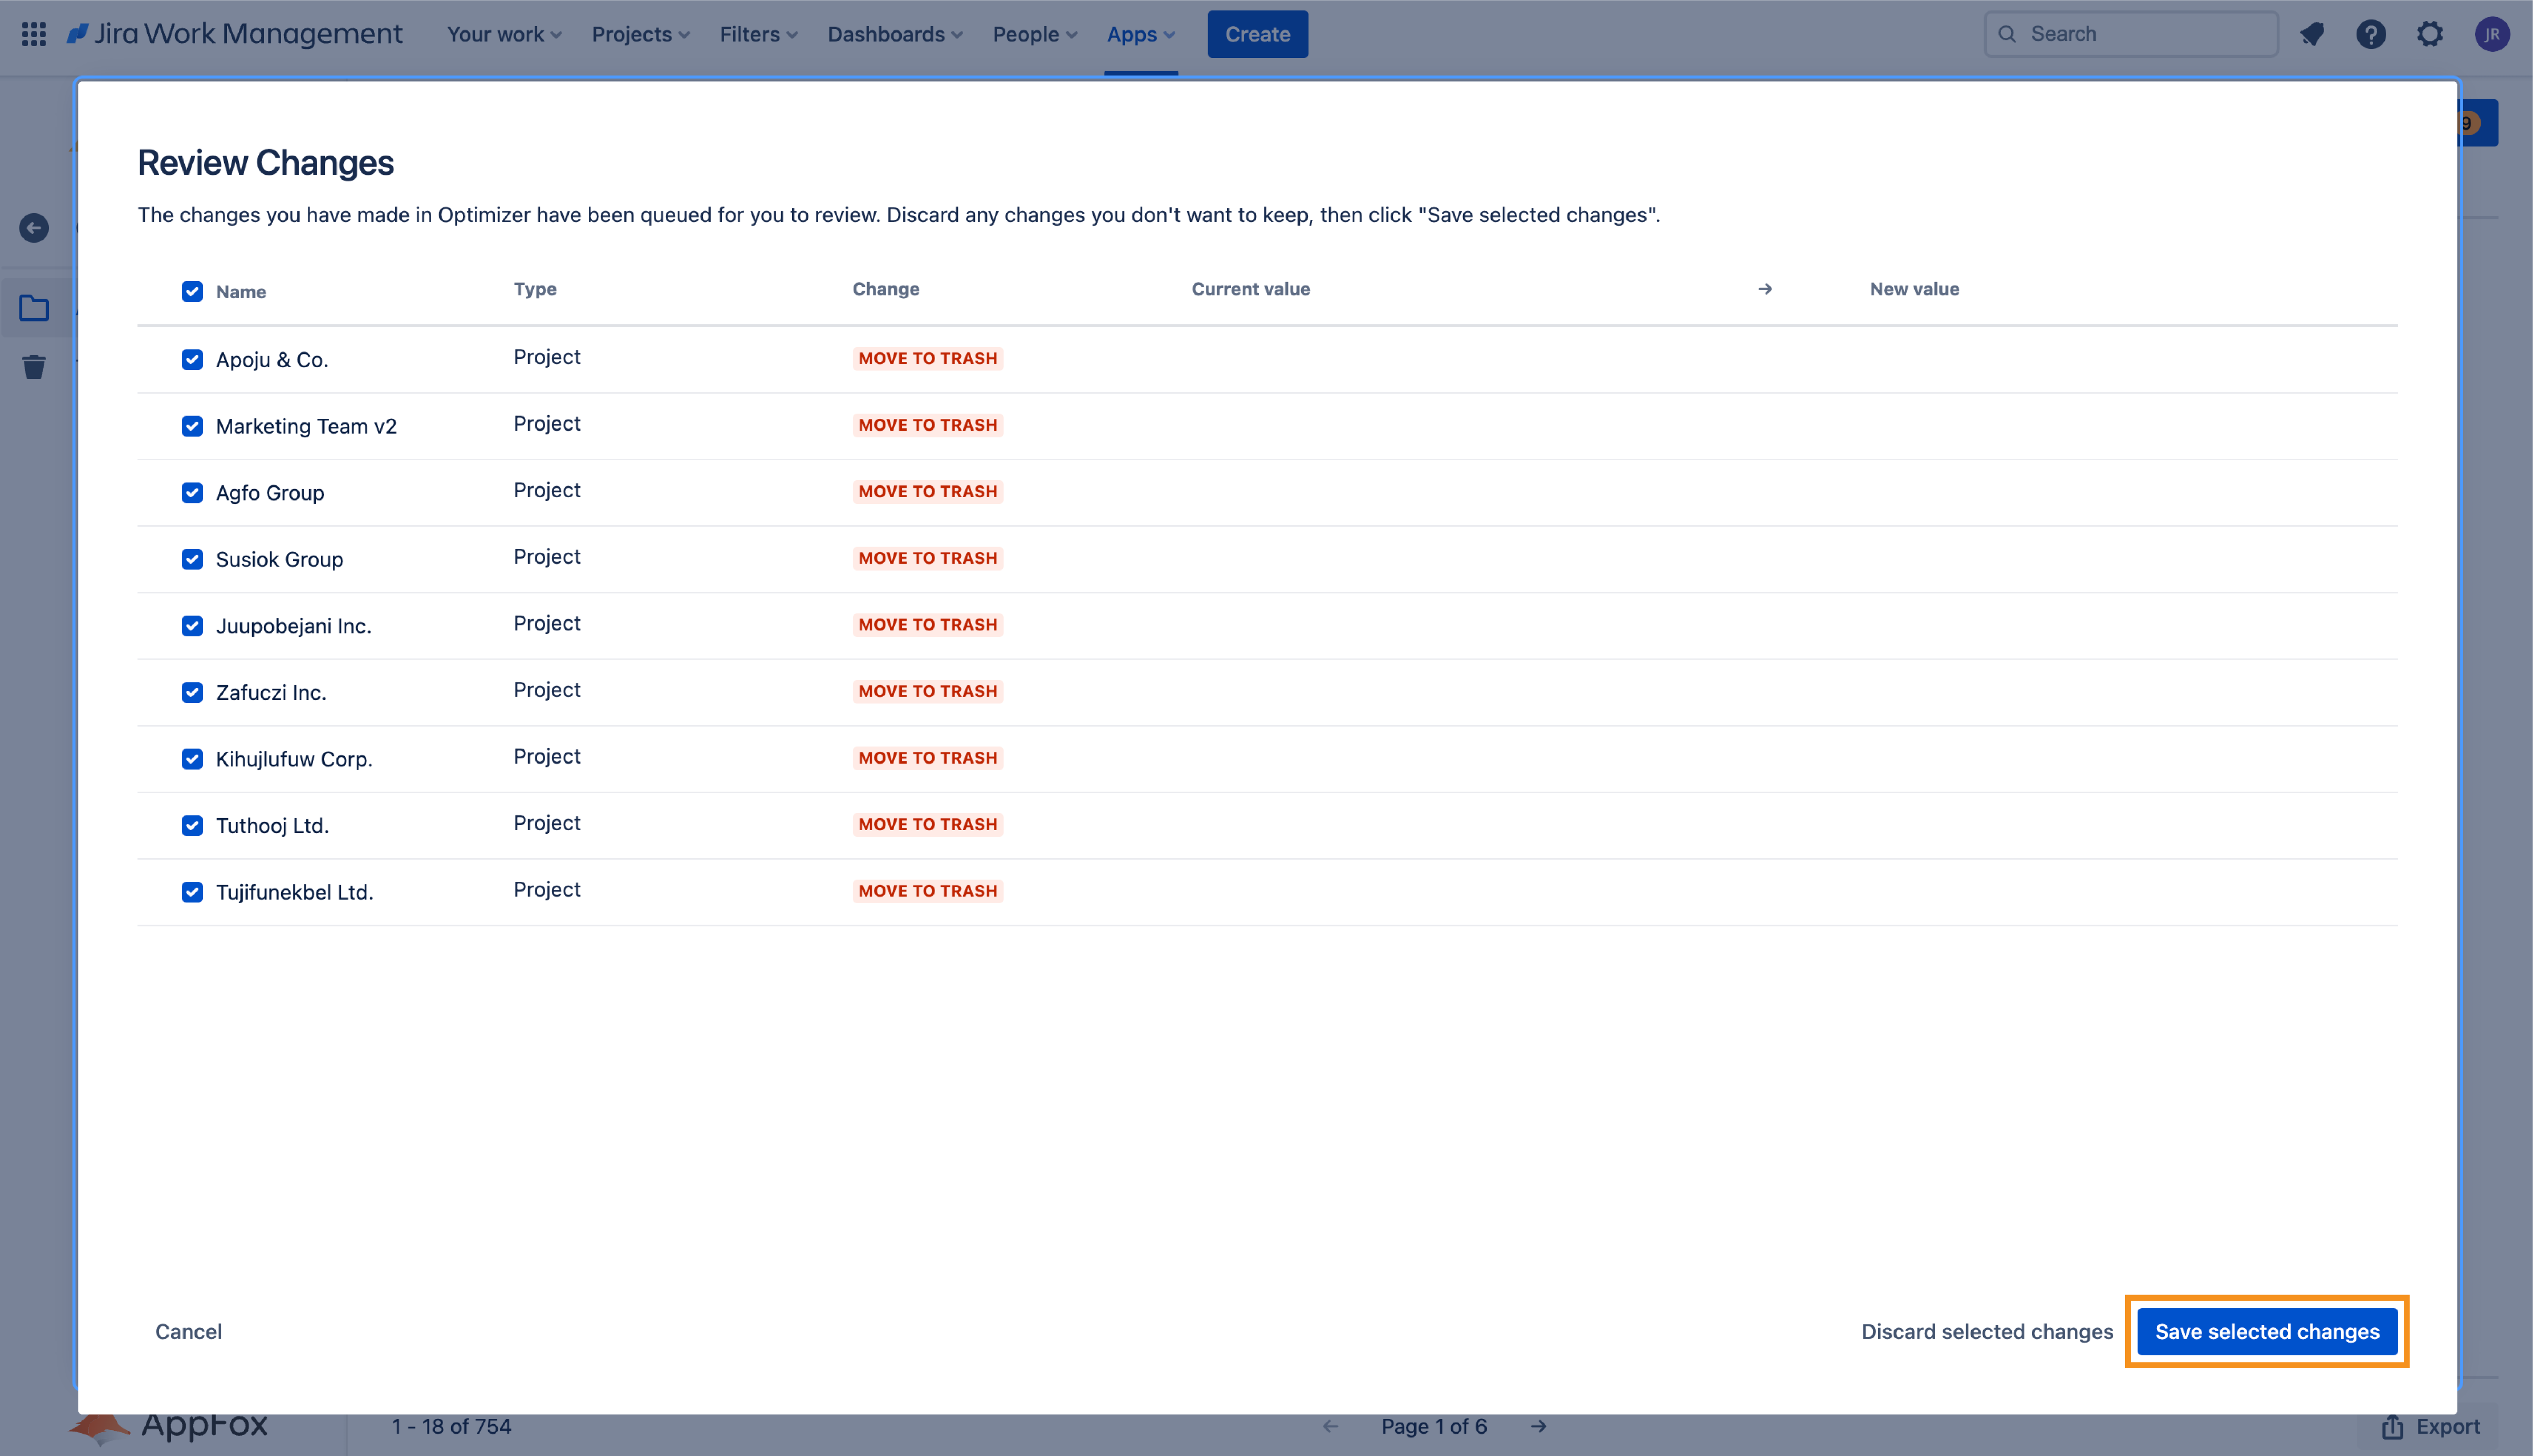This screenshot has height=1456, width=2533.
Task: Click Save selected changes button
Action: pos(2266,1331)
